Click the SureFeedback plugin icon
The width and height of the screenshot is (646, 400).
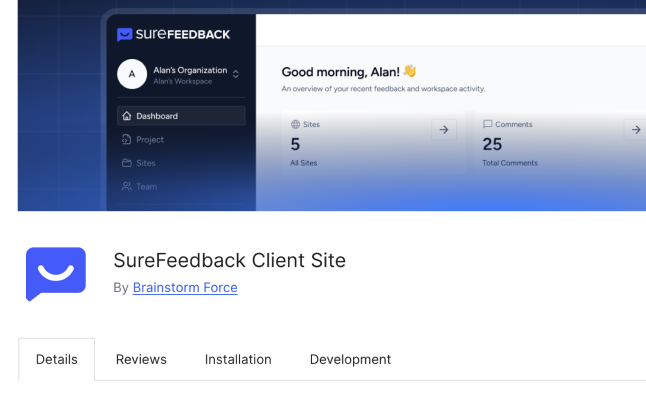(x=56, y=274)
